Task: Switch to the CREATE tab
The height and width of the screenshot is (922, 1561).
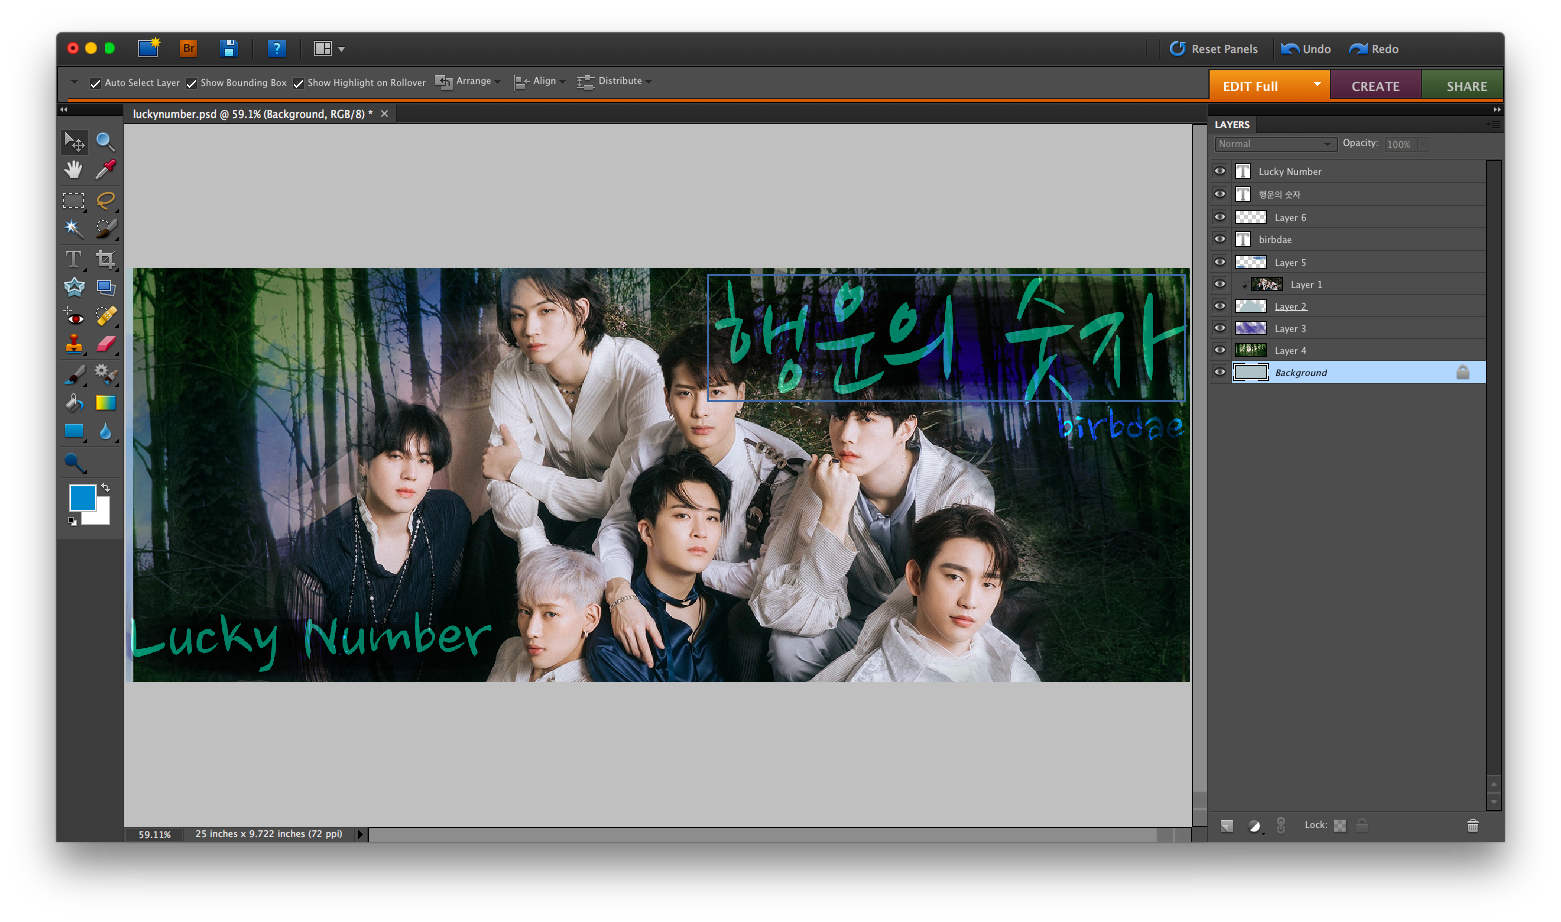Action: coord(1375,86)
